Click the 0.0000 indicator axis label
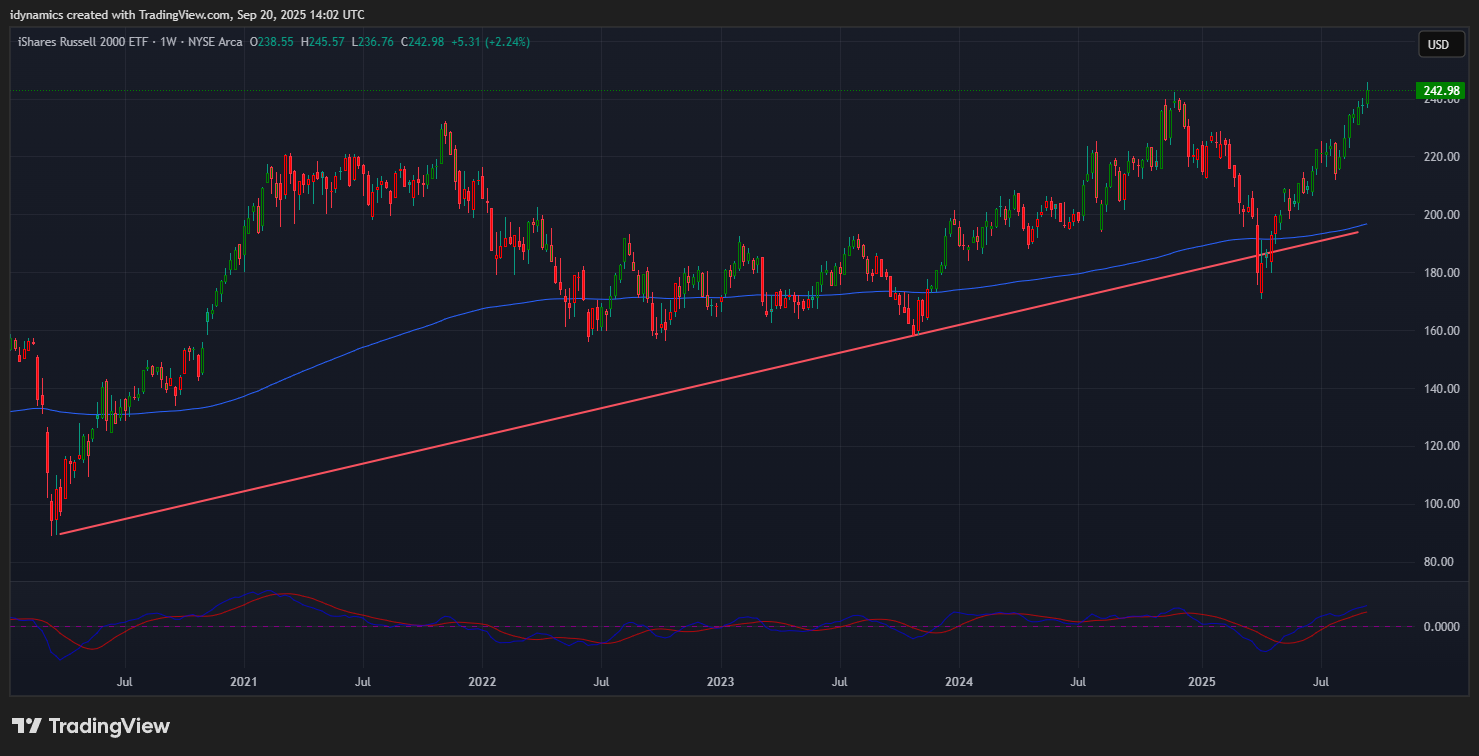 click(1440, 627)
